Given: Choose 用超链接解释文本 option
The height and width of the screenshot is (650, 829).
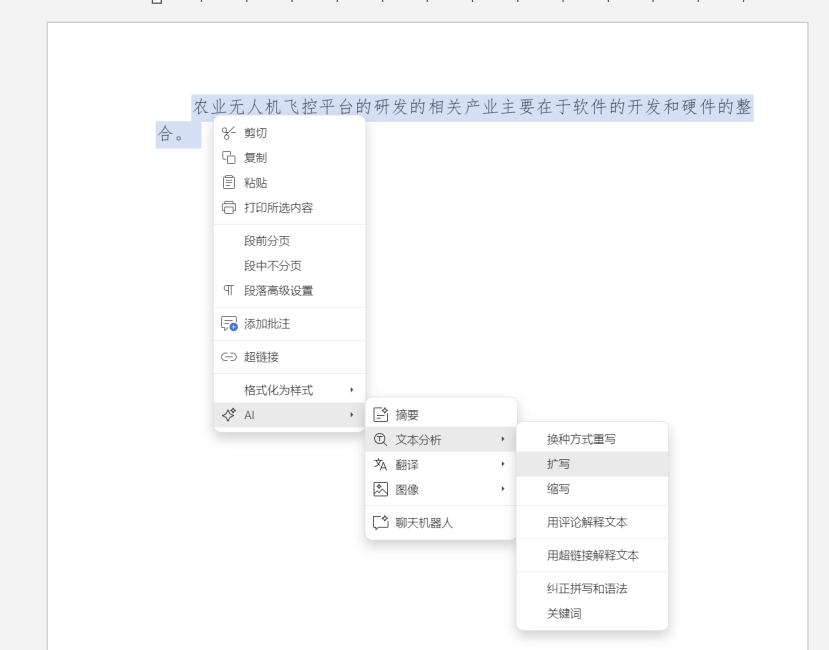Looking at the screenshot, I should click(592, 555).
